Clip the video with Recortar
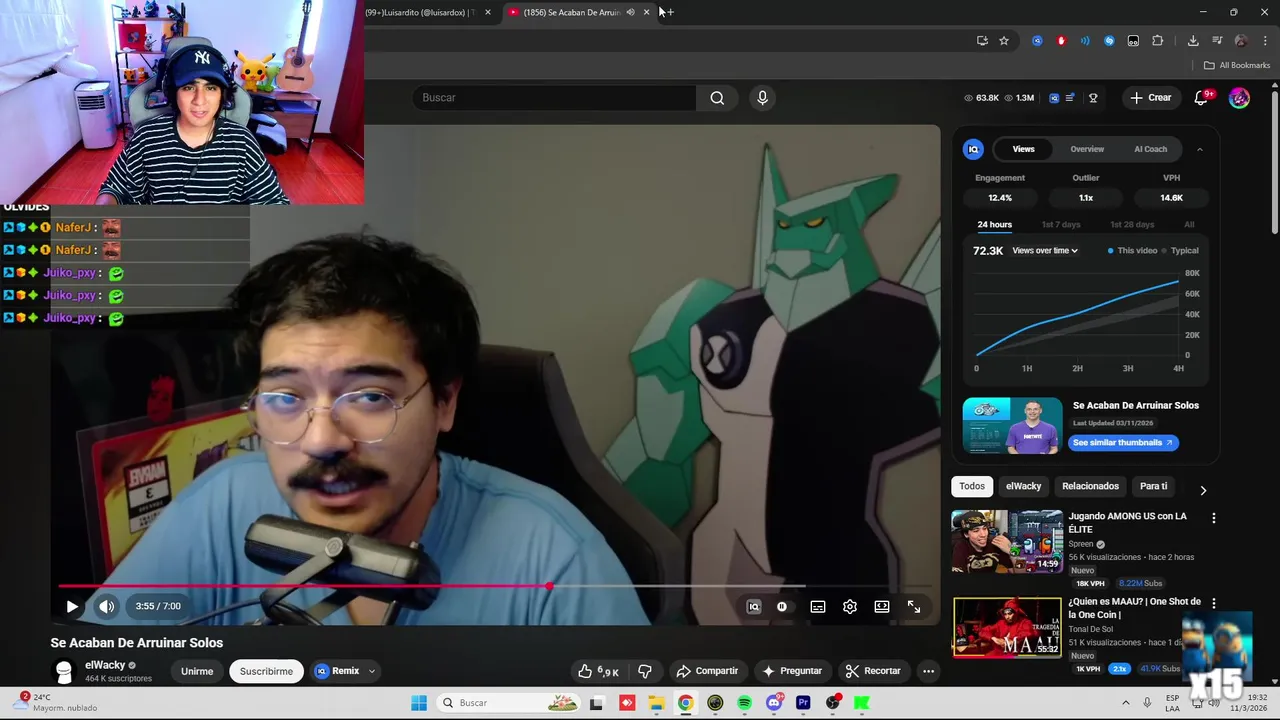1280x720 pixels. tap(873, 671)
